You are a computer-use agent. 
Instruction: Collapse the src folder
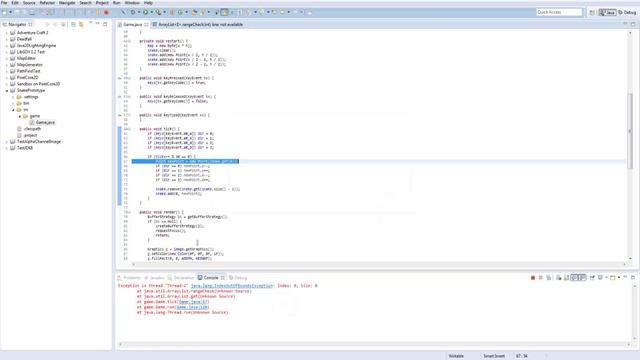coord(13,109)
